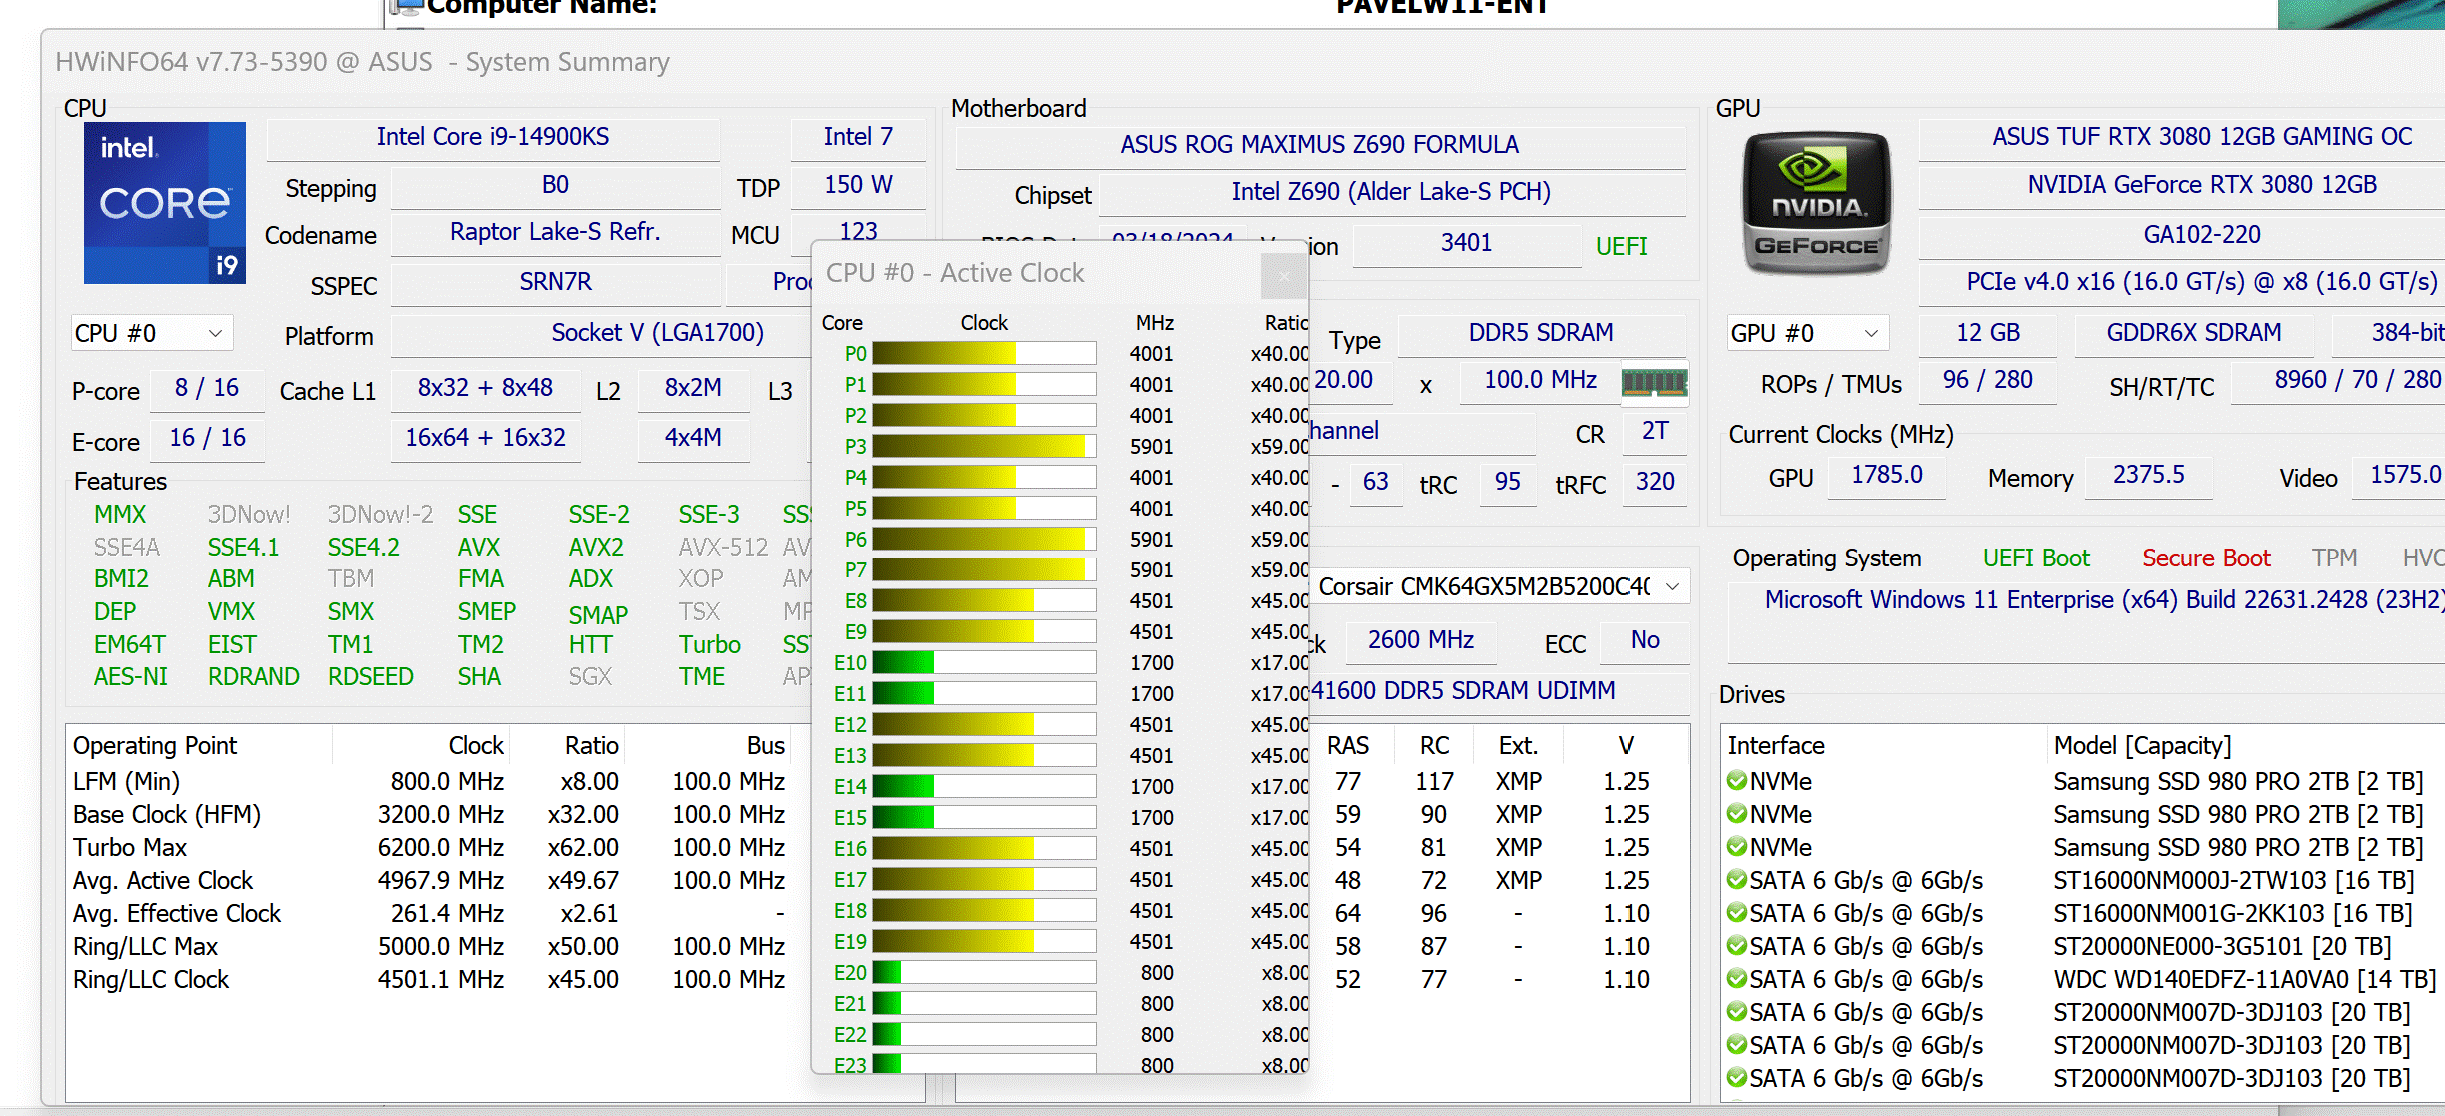Click the status icon for the WDC WD140EDFZ drive

[1737, 979]
